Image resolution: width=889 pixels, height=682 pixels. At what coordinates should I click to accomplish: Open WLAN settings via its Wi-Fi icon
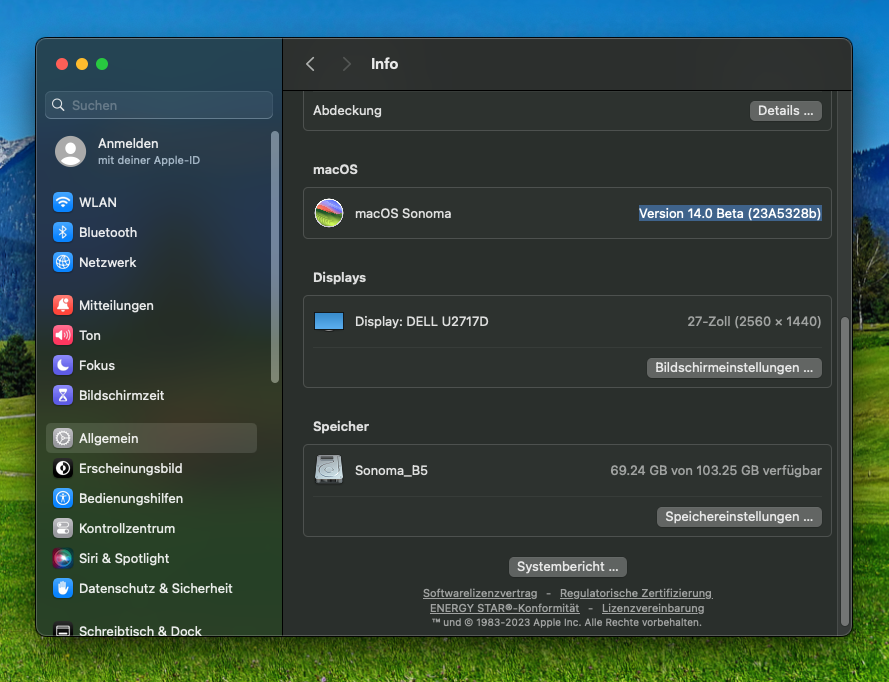pos(63,202)
